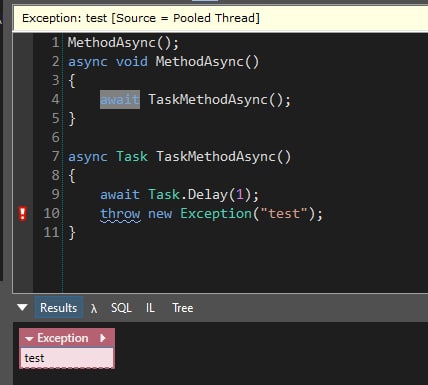Click 'MethodAsync();' on line 1
This screenshot has height=385, width=428.
click(123, 43)
